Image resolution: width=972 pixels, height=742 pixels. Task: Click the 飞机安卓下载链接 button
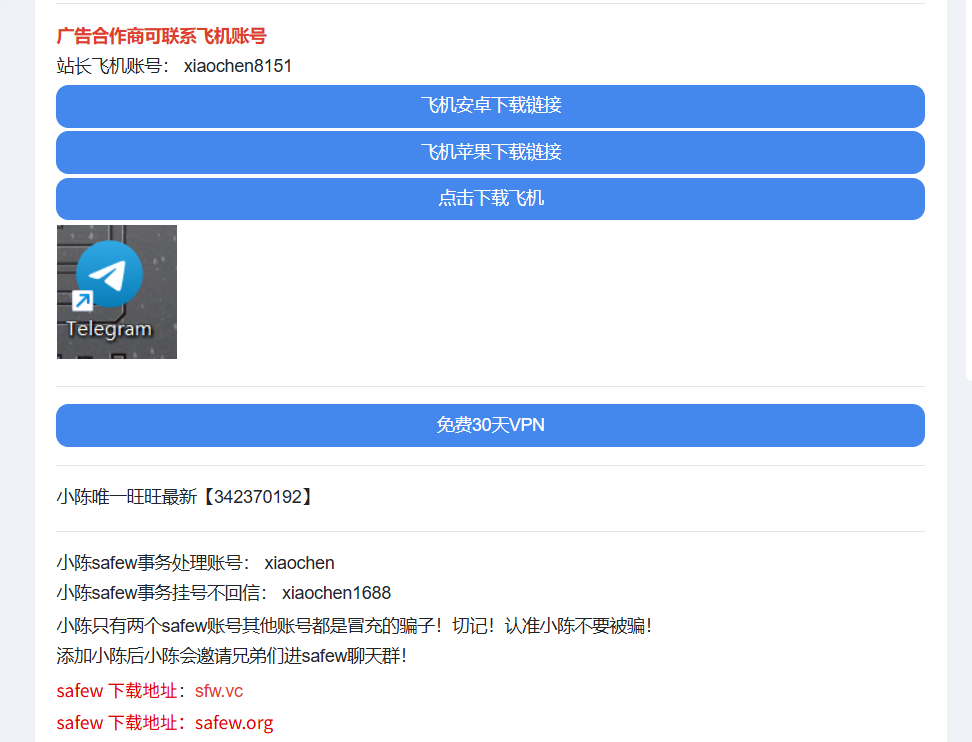pyautogui.click(x=490, y=106)
